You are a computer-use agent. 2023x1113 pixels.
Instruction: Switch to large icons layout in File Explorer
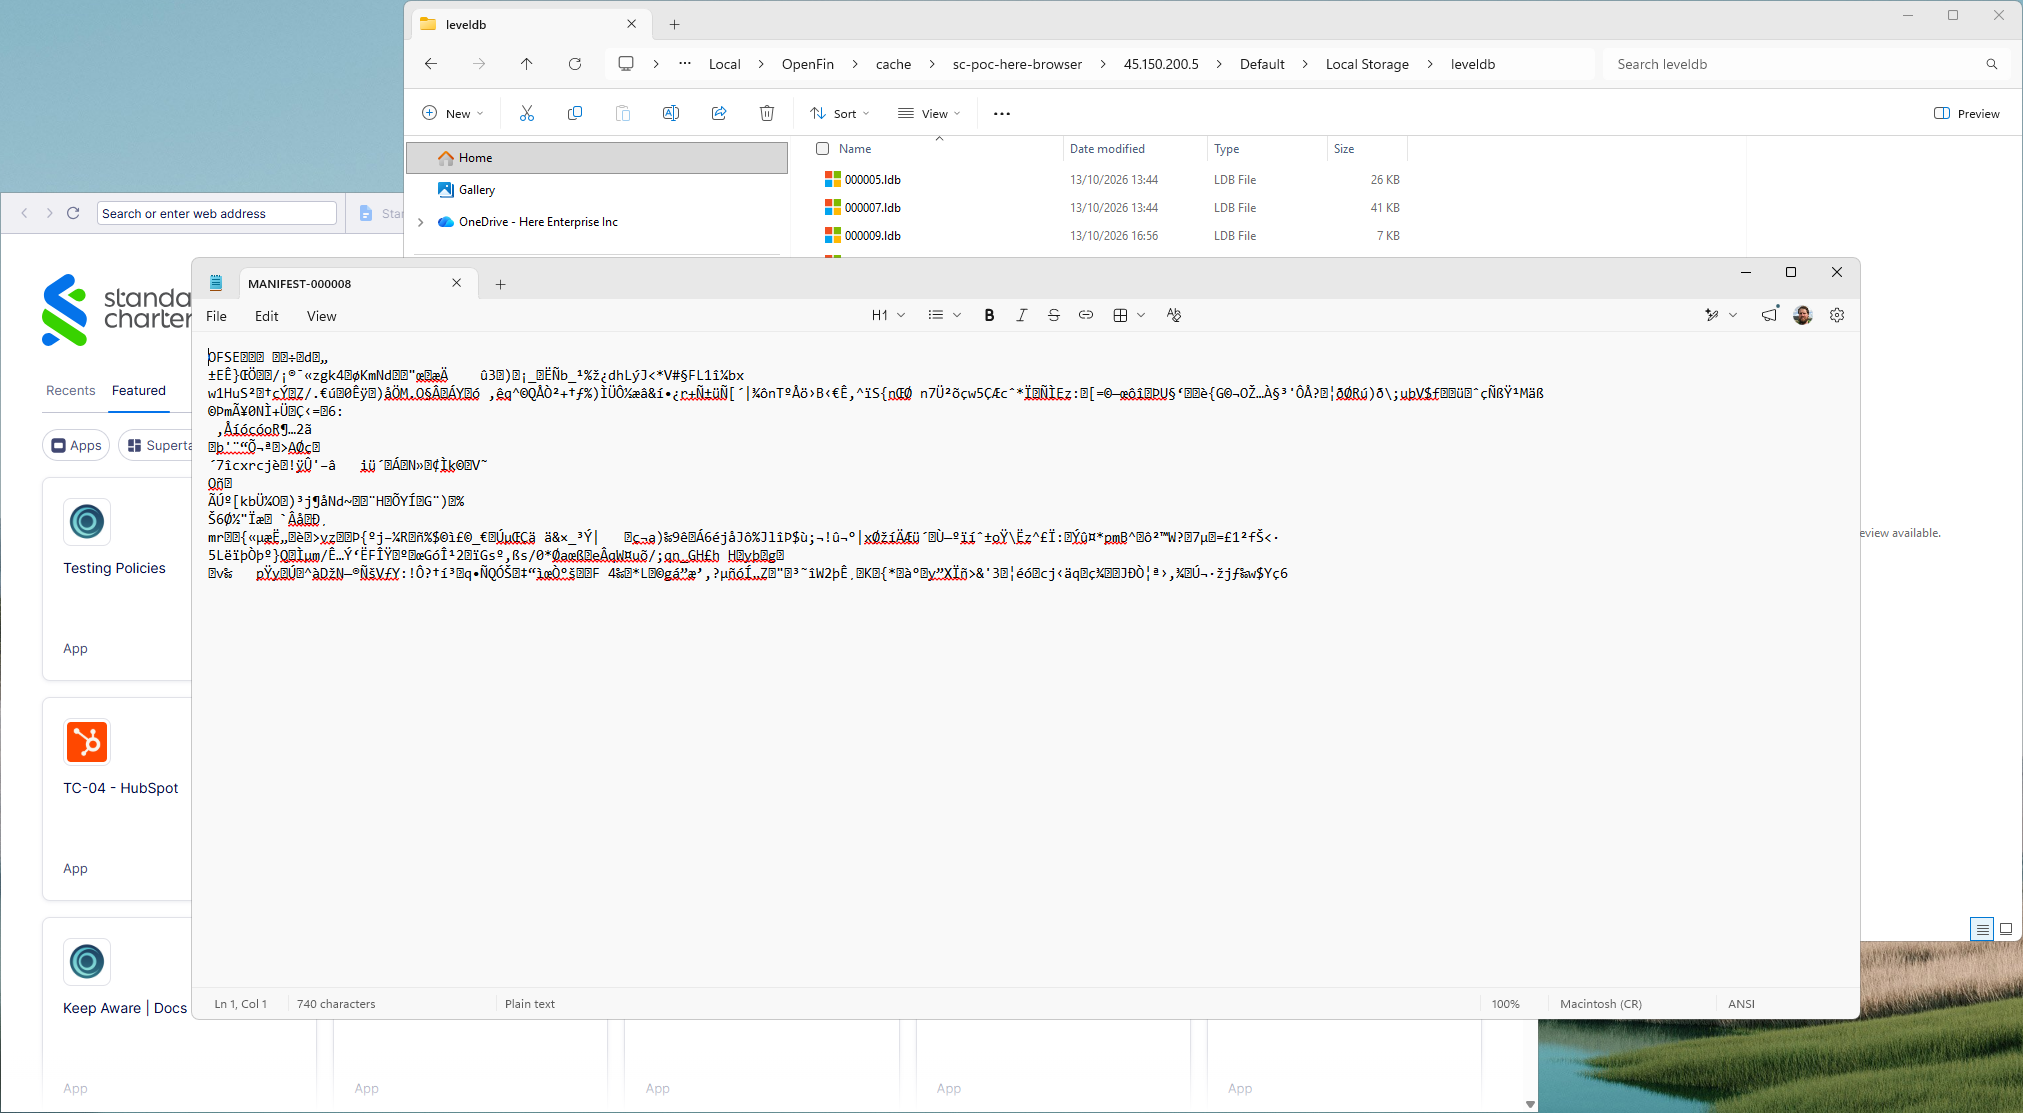coord(2006,929)
